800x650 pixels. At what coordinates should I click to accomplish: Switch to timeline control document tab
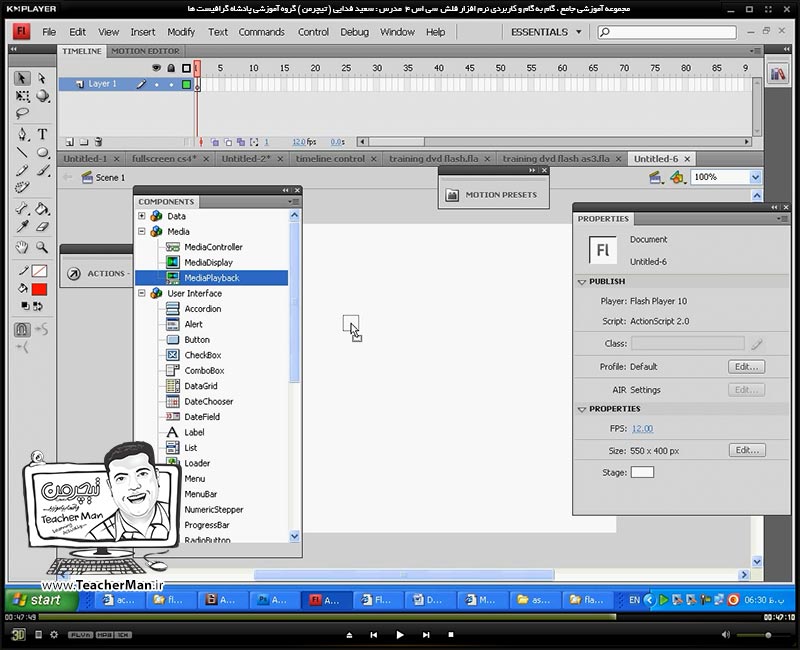point(330,159)
